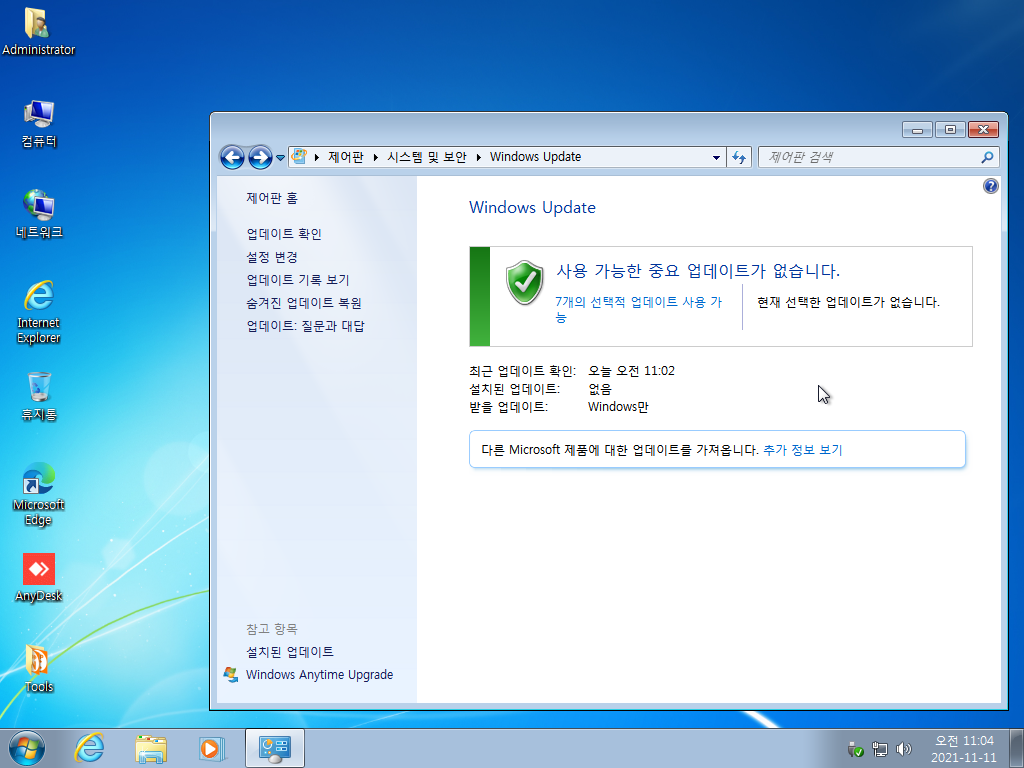Open 설정 변경 in sidebar
The image size is (1024, 768).
(272, 257)
